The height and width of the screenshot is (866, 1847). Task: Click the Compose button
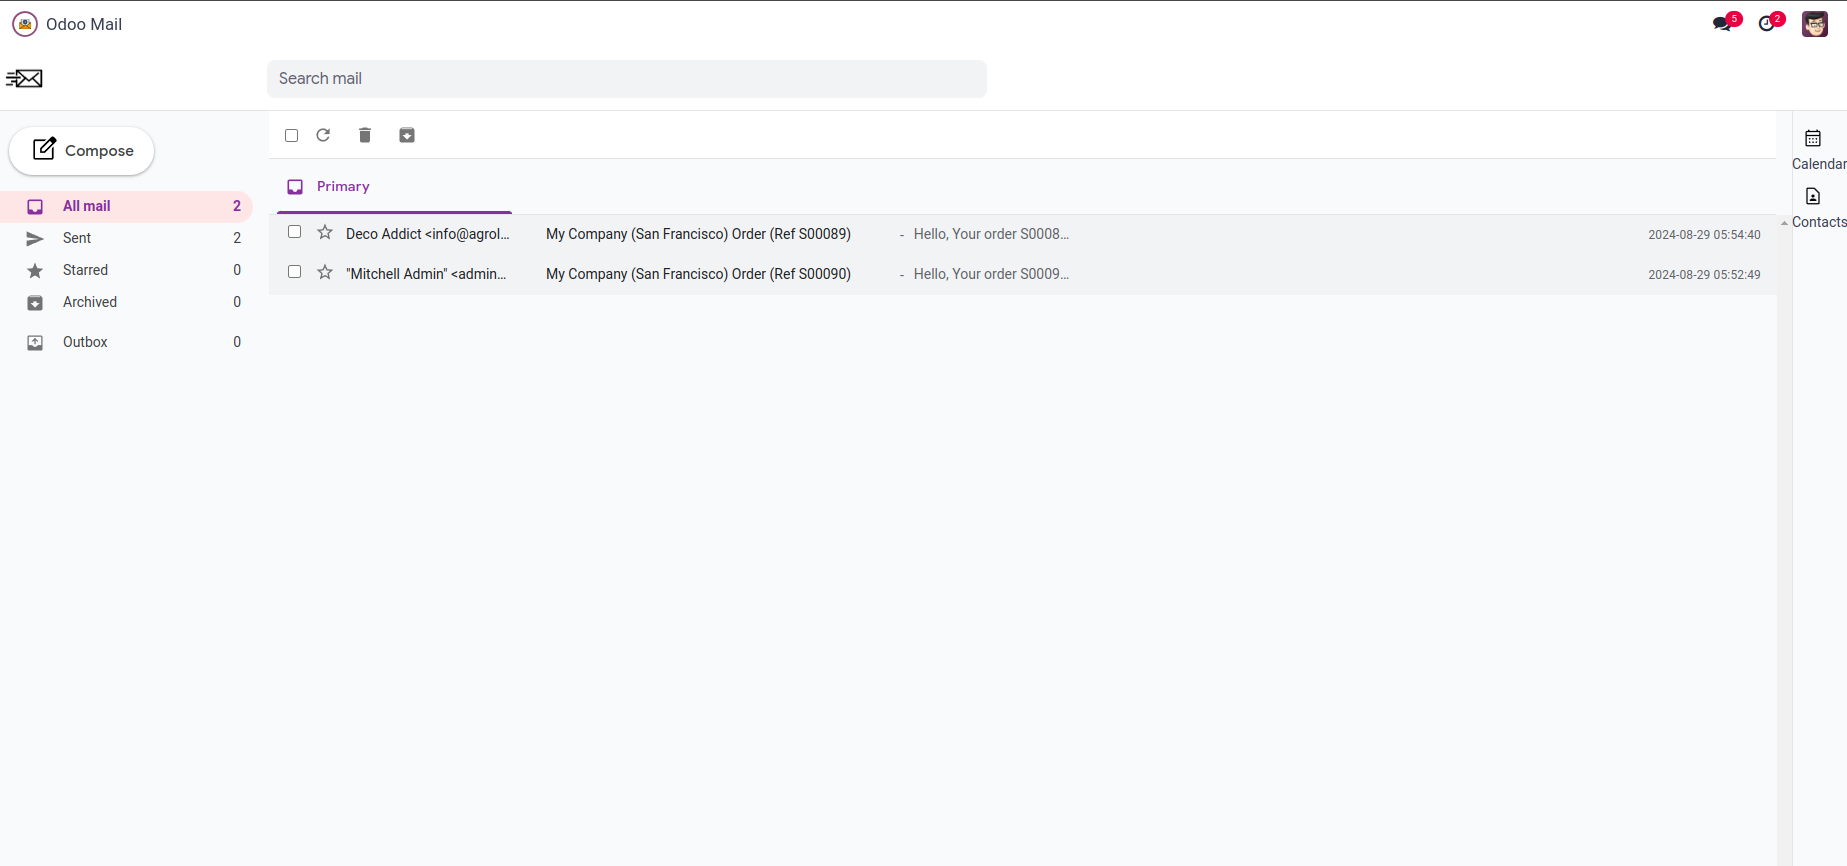(82, 151)
